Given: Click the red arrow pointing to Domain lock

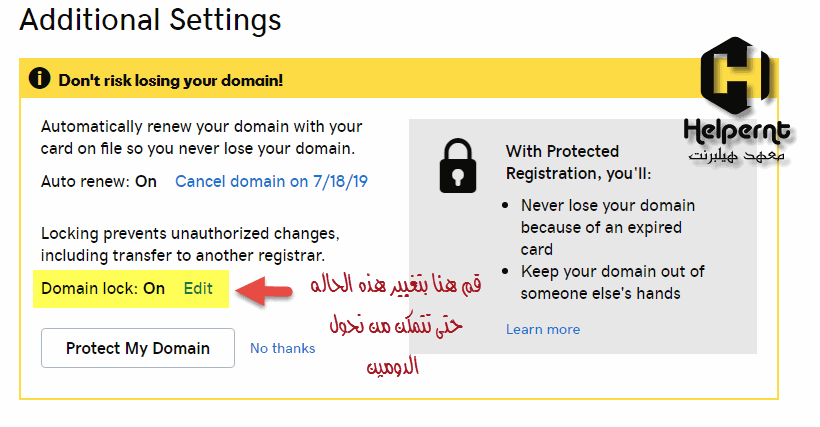Looking at the screenshot, I should 264,291.
